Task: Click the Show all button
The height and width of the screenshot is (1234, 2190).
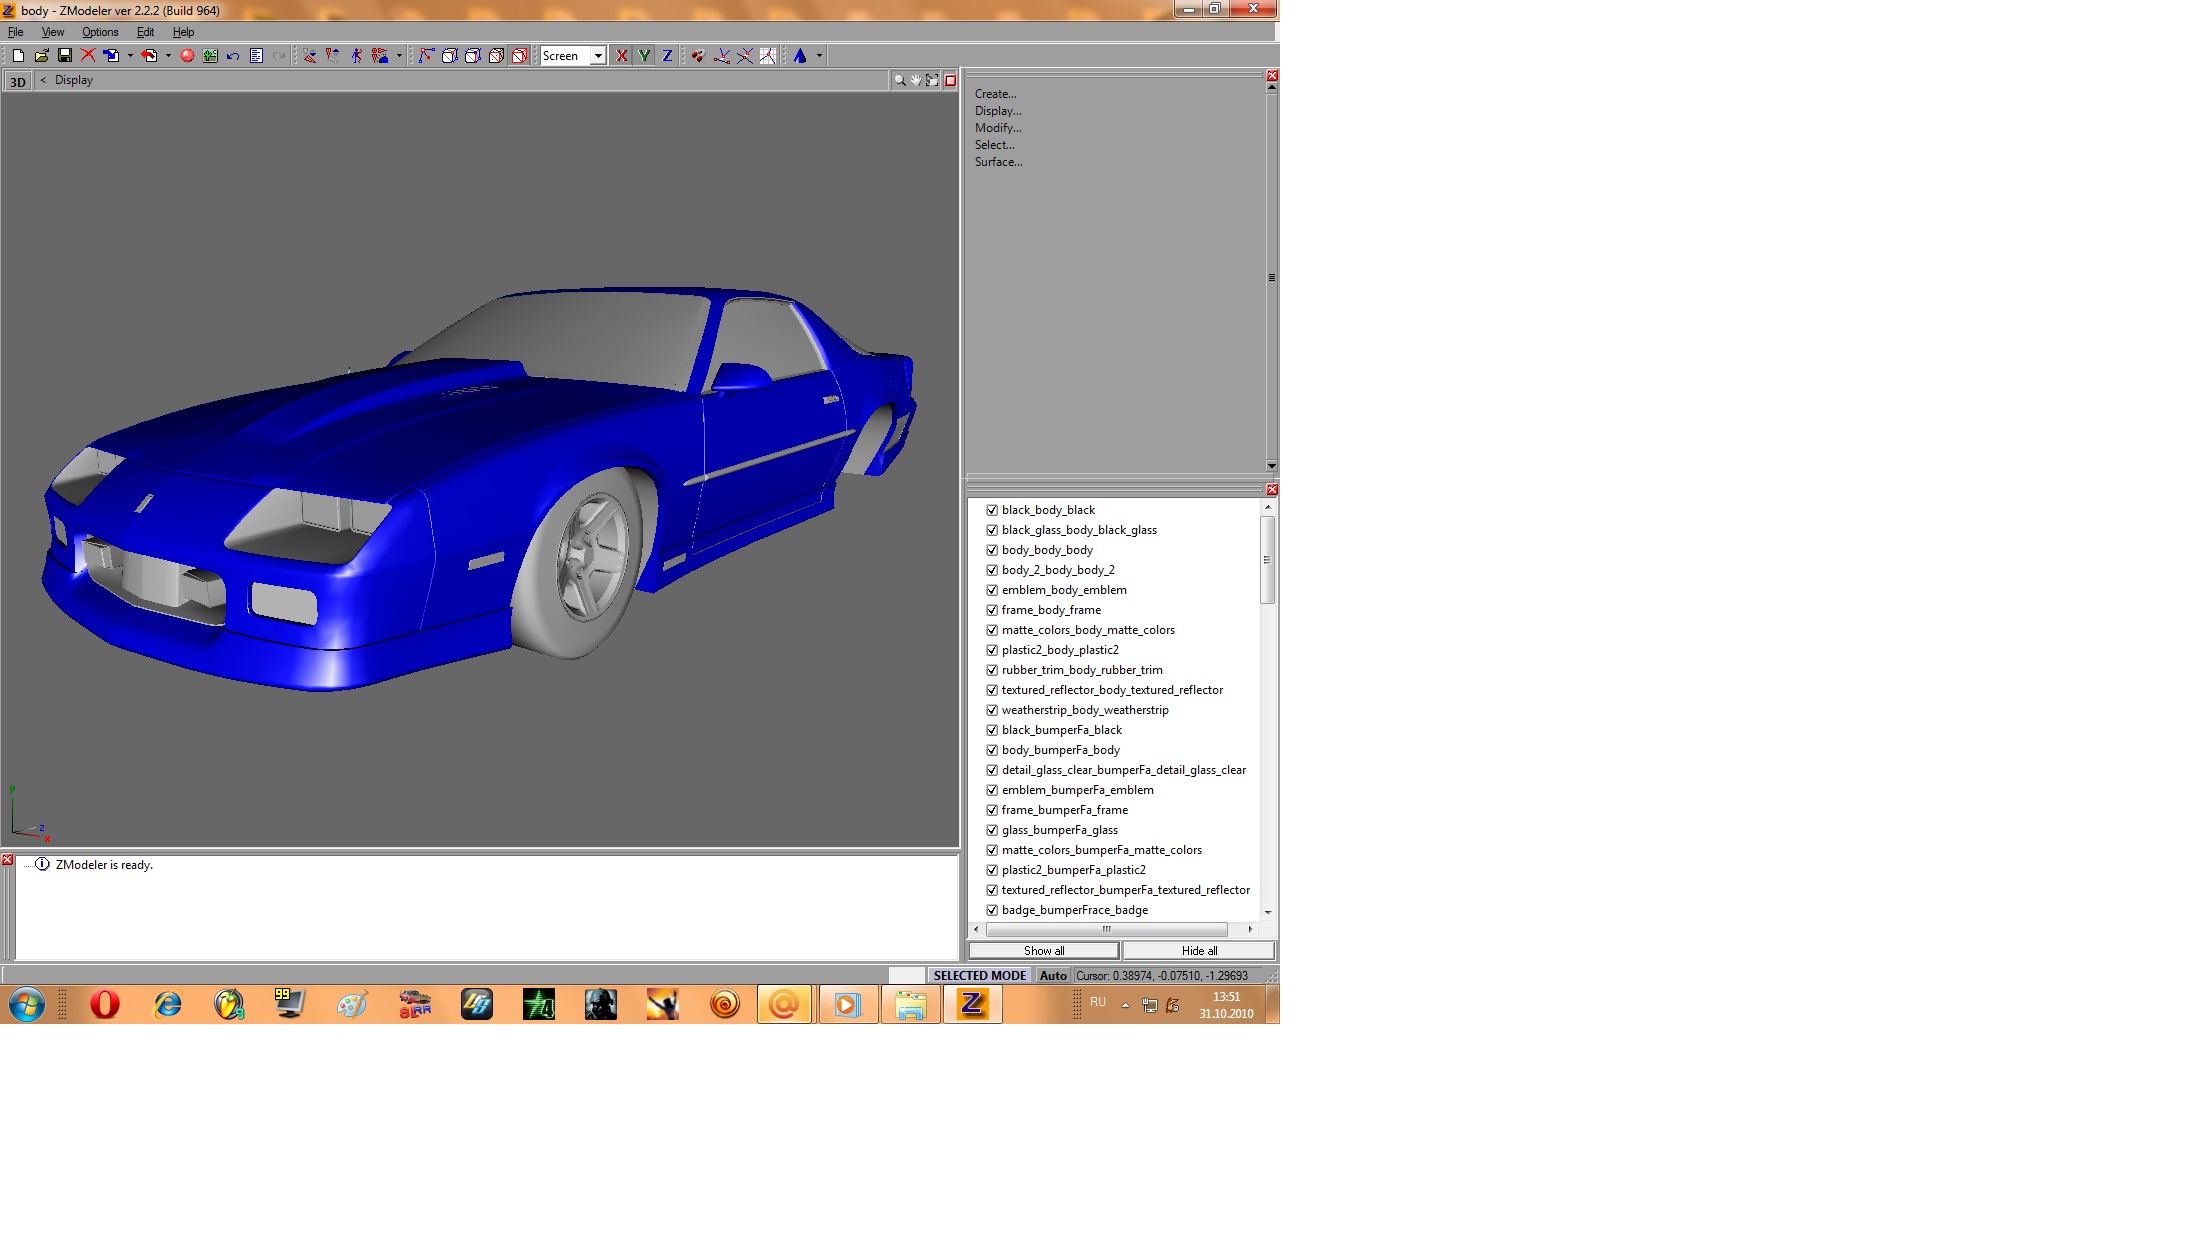Action: point(1043,951)
